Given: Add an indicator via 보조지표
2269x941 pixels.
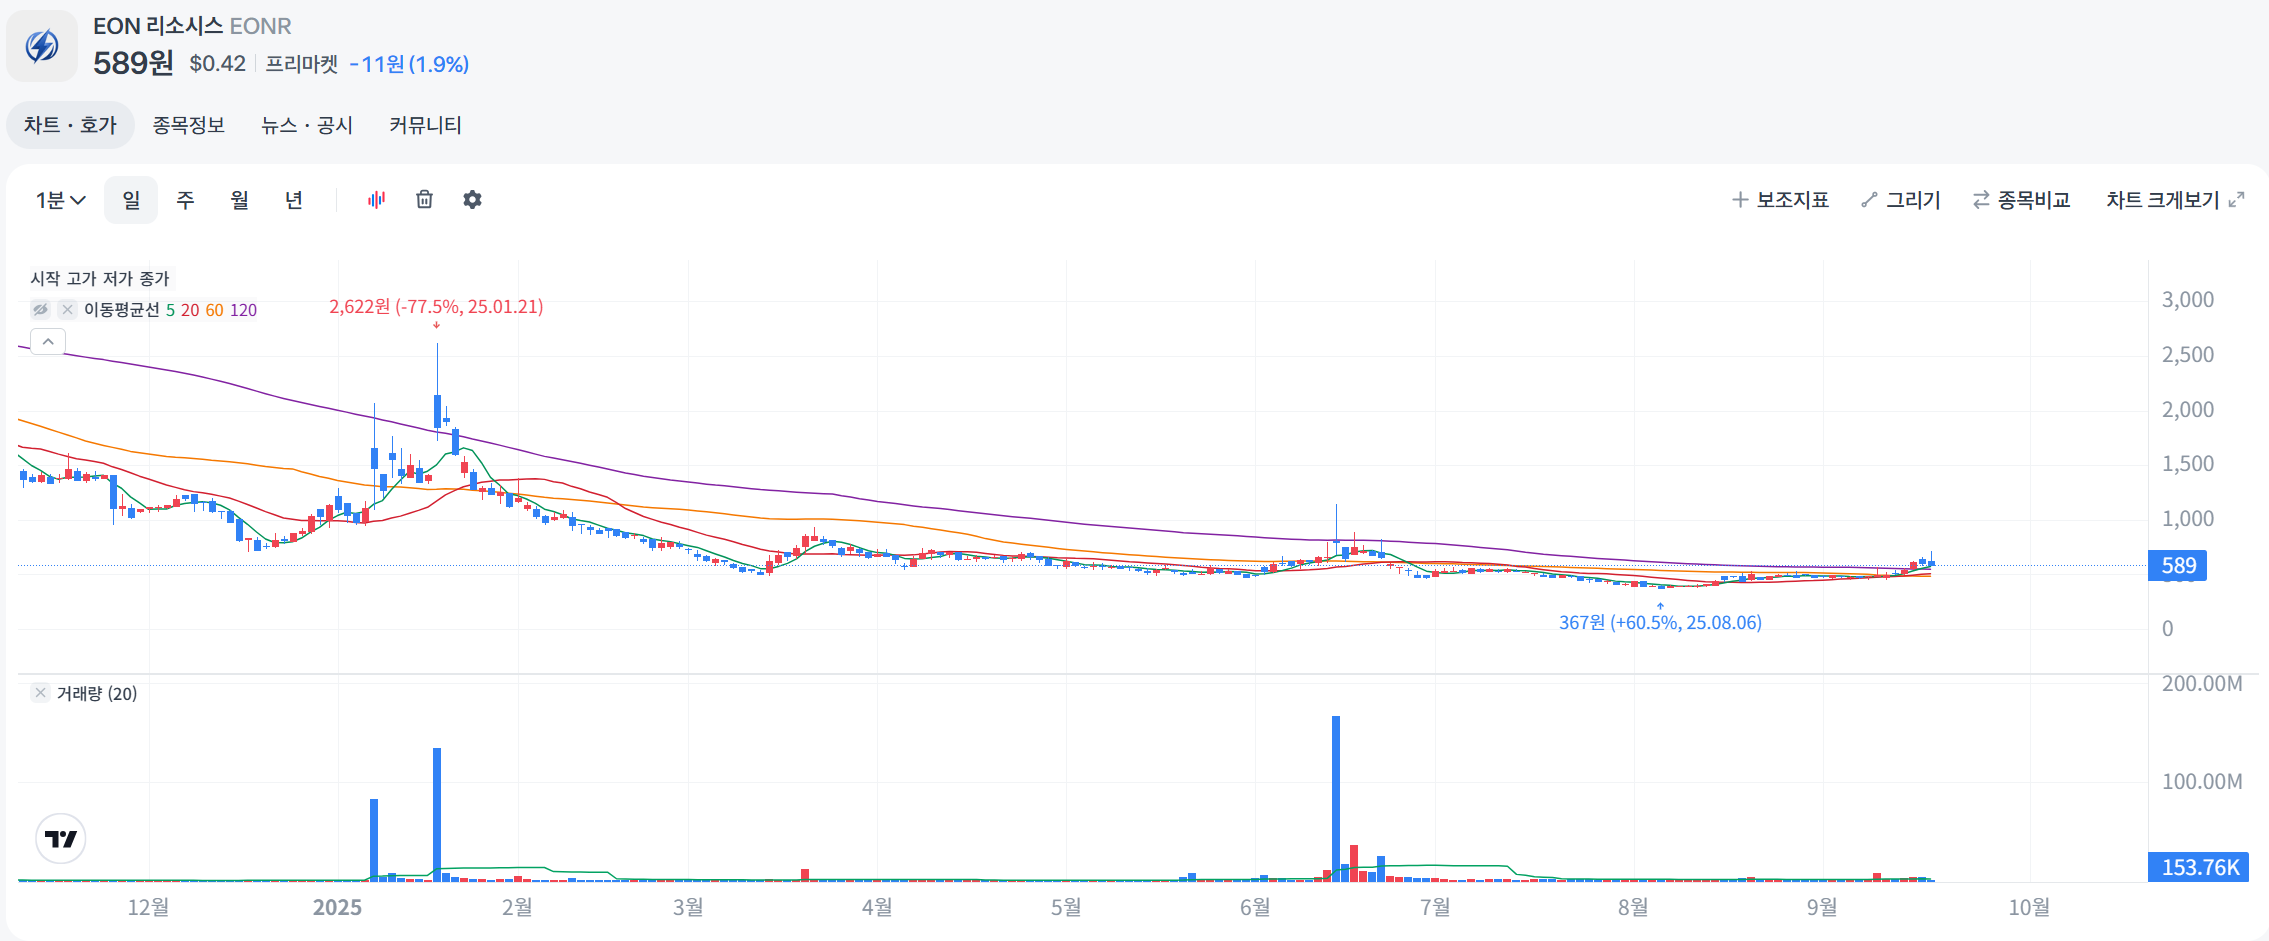Looking at the screenshot, I should tap(1780, 200).
